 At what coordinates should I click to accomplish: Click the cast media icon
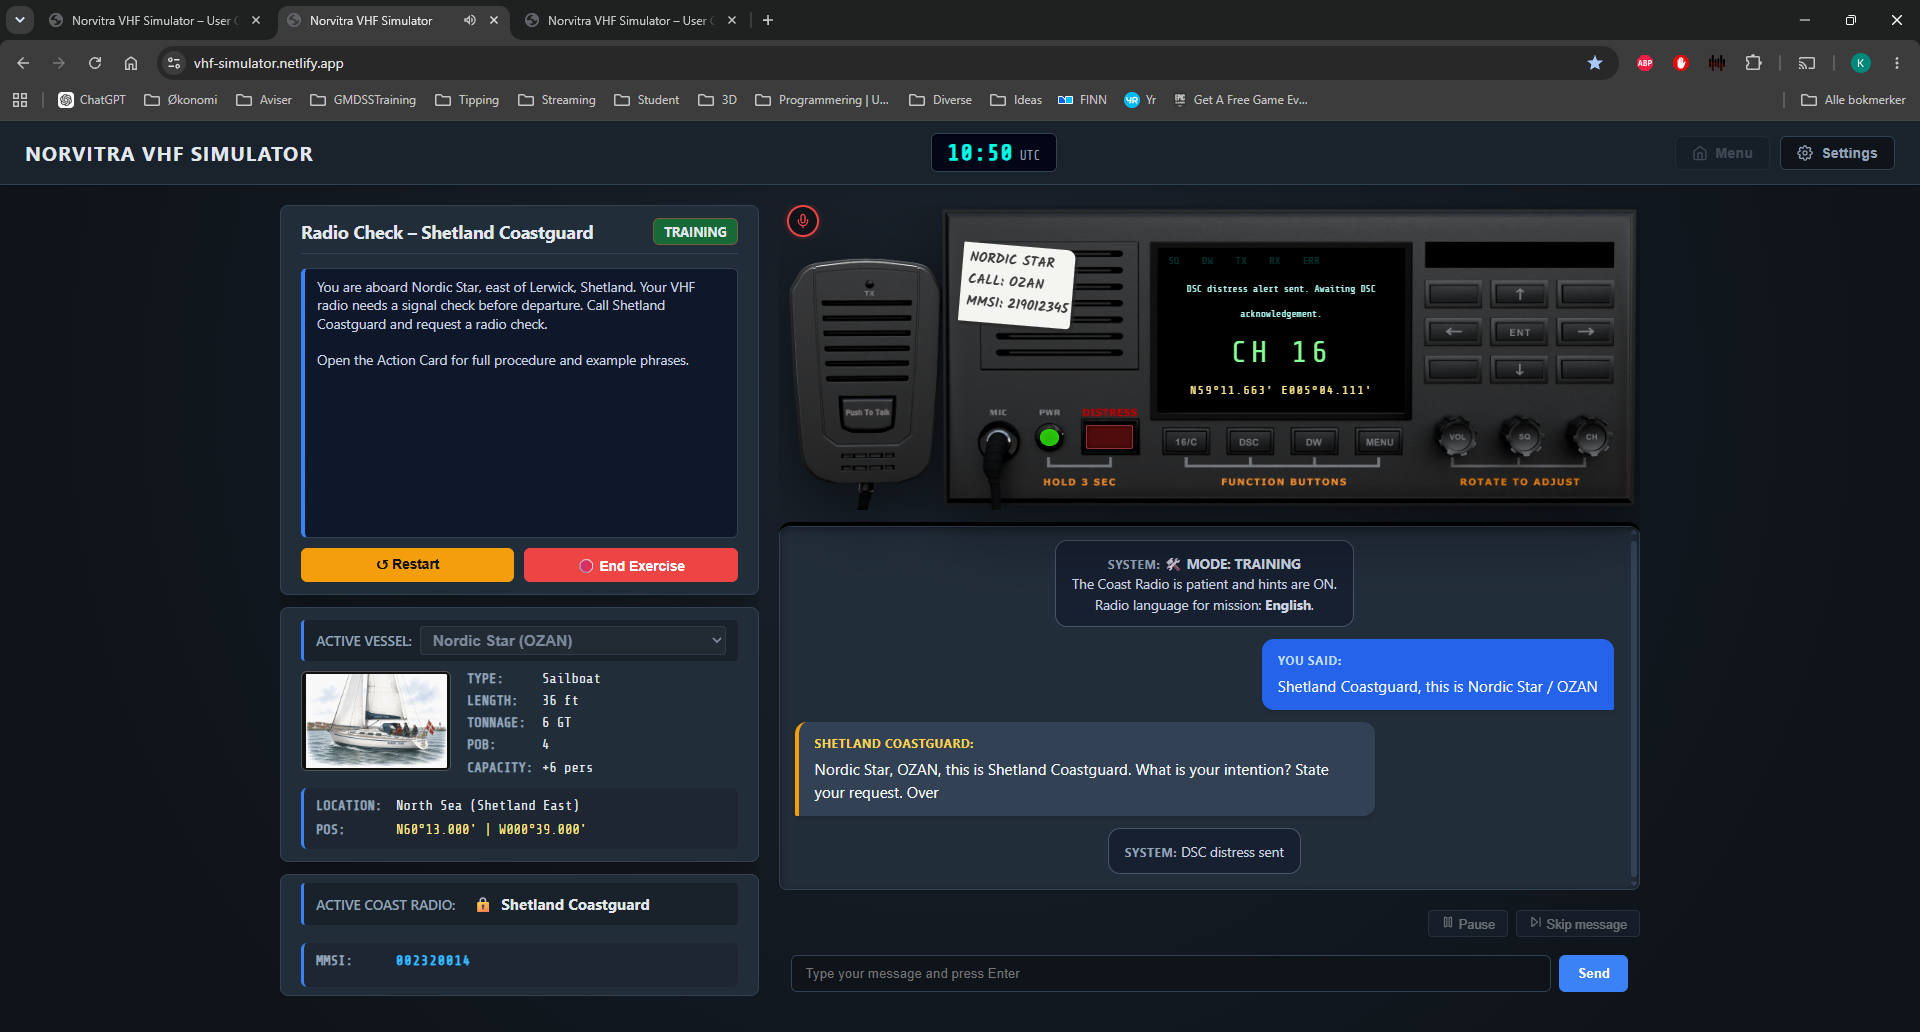coord(1807,63)
